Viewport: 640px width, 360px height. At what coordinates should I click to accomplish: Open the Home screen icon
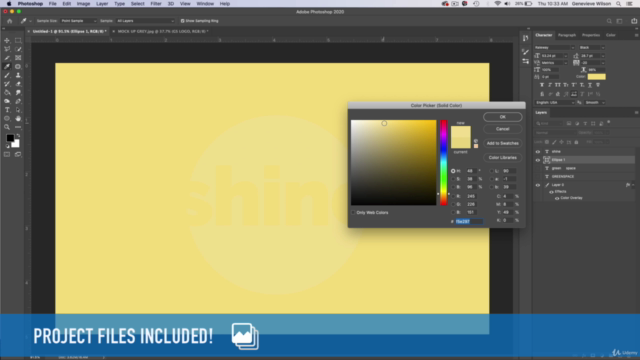click(x=10, y=21)
